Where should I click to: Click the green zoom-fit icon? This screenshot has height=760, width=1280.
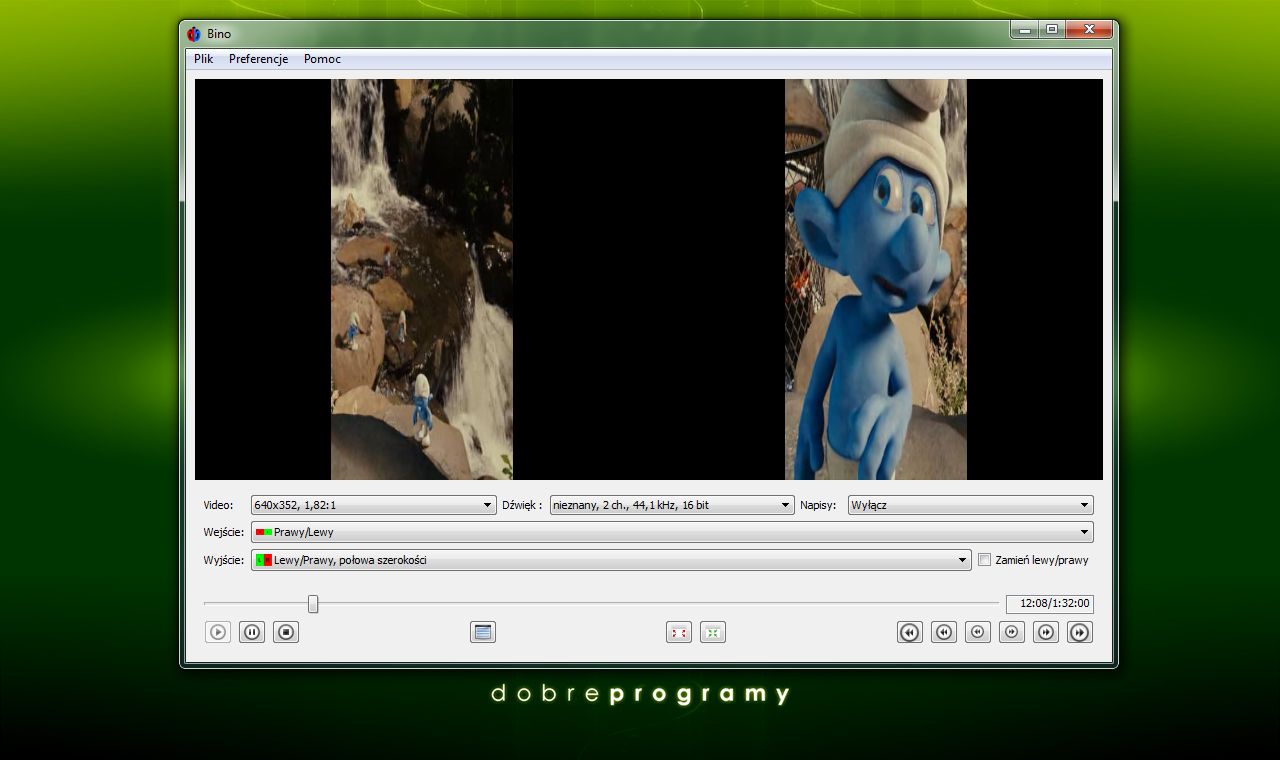(x=713, y=632)
